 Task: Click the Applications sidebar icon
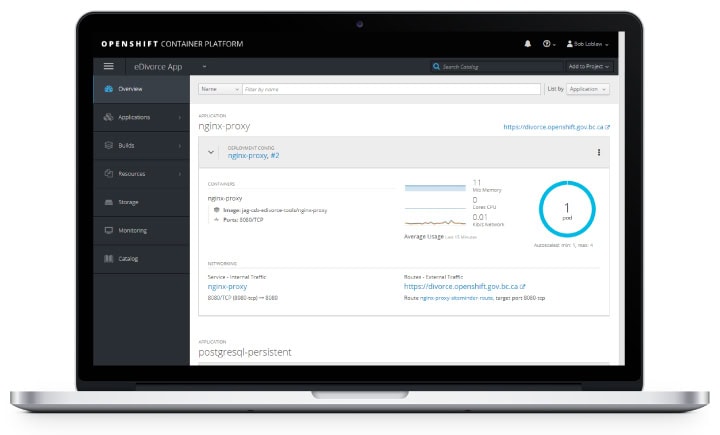[108, 117]
